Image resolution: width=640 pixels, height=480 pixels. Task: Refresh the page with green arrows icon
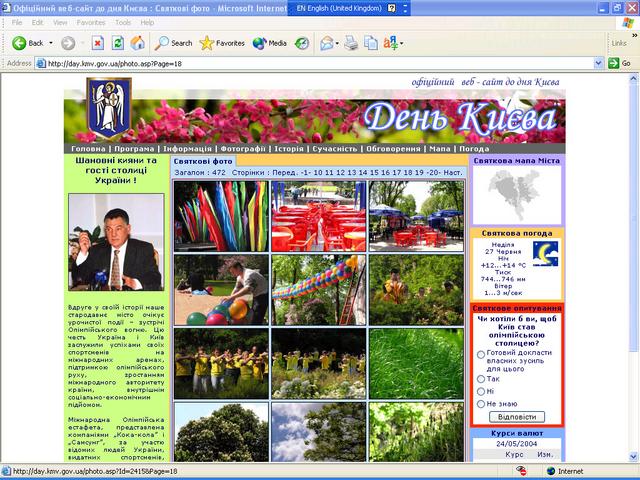pos(118,43)
